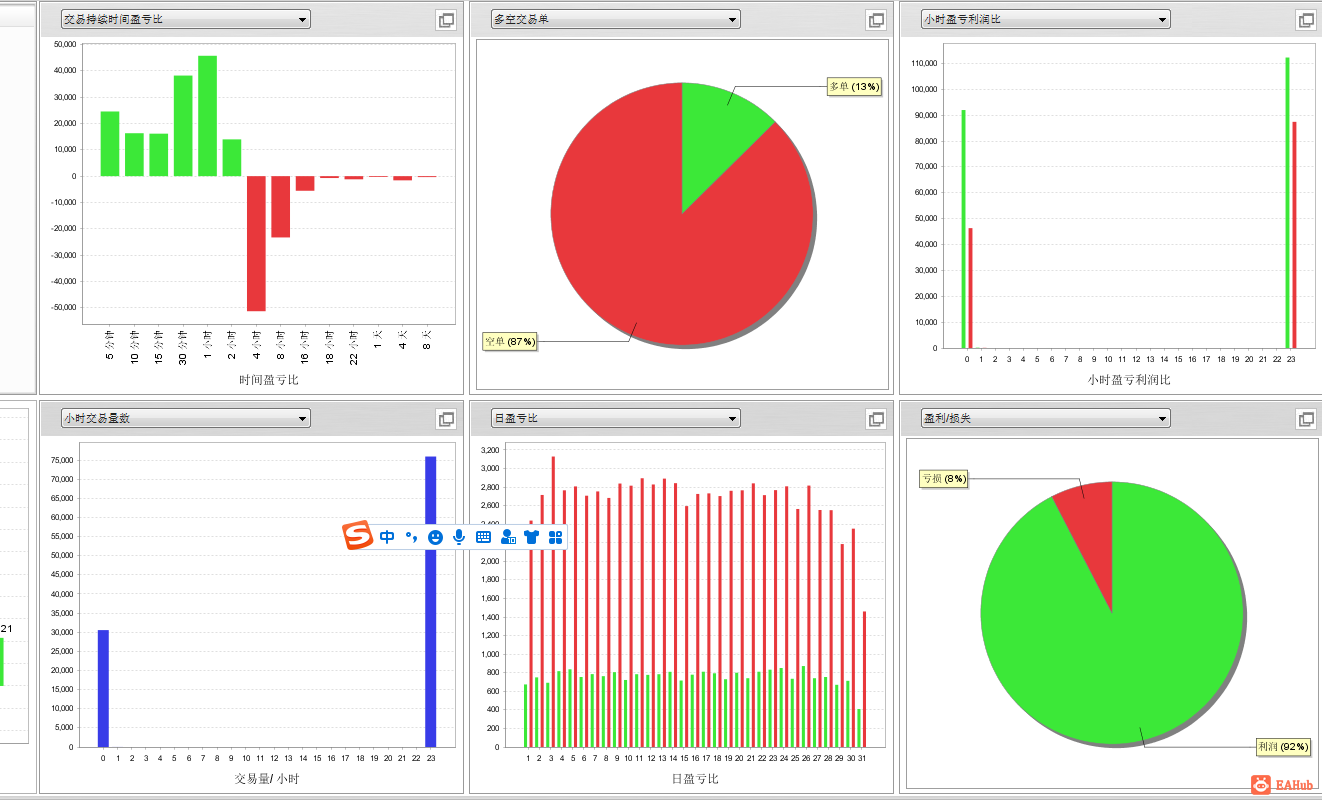Open the toolbox grid icon on IME bar

(x=556, y=537)
